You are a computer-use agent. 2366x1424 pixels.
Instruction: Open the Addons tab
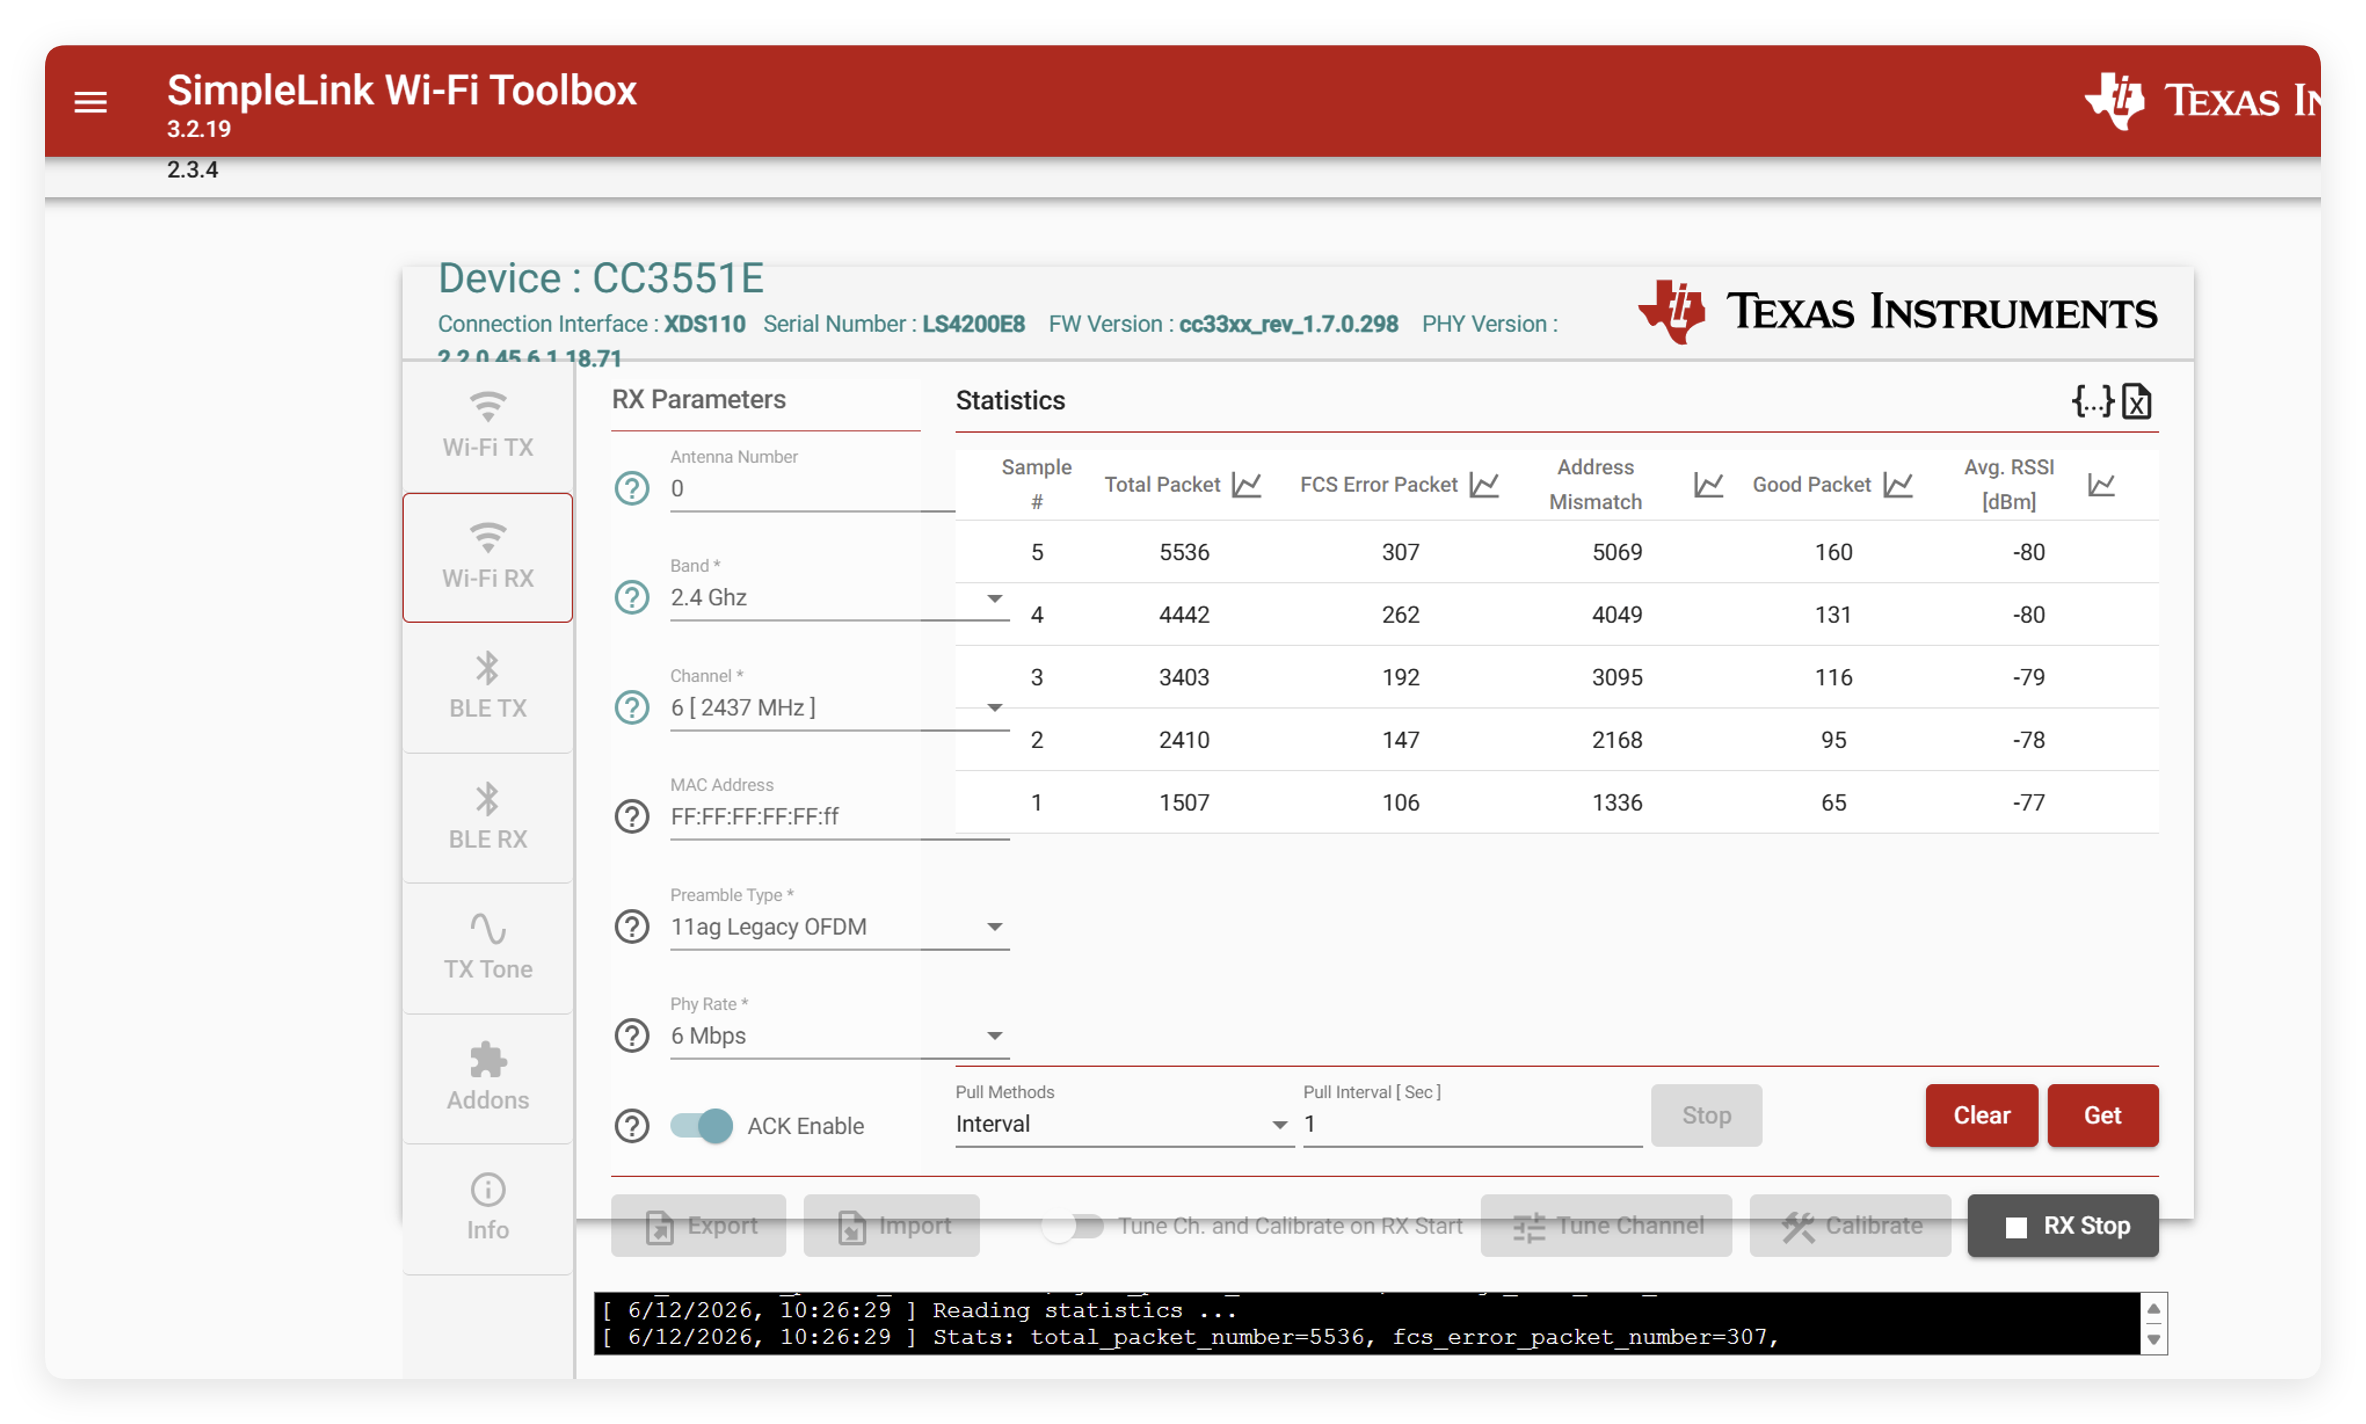click(488, 1079)
